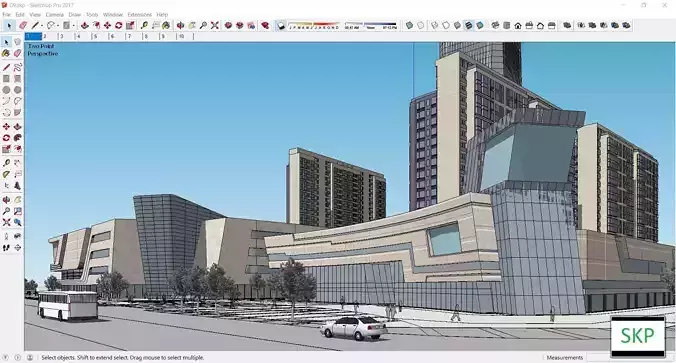Screen dimensions: 676x363
Task: Select the Union solid tool
Action: pos(592,25)
